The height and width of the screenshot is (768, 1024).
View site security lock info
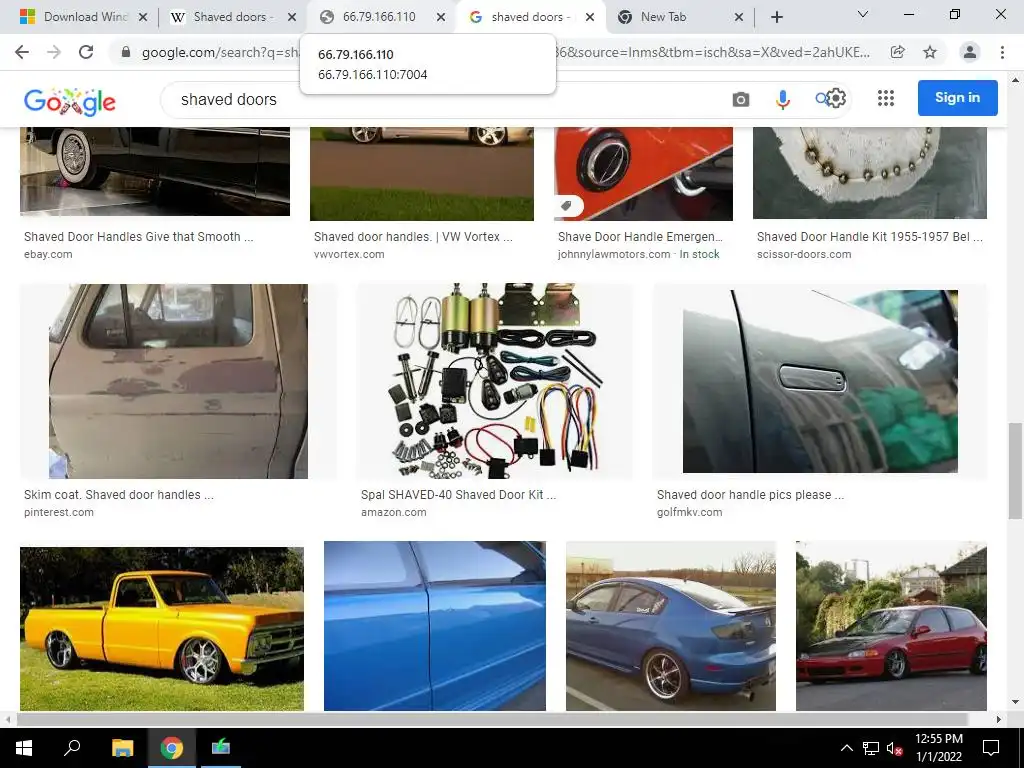pyautogui.click(x=126, y=52)
